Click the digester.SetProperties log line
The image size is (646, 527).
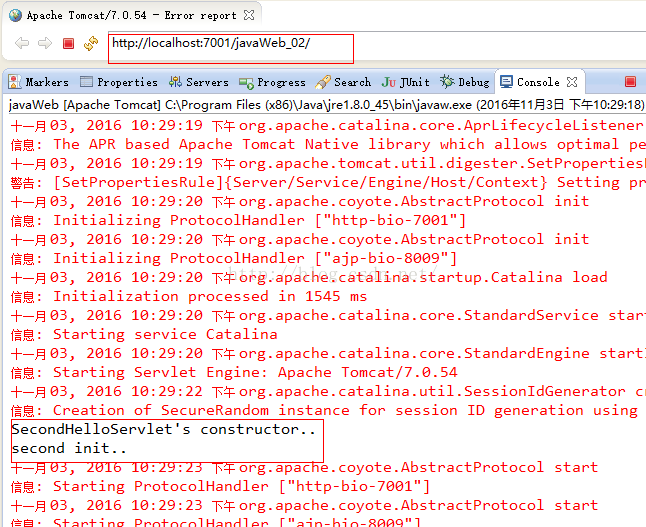pyautogui.click(x=328, y=164)
